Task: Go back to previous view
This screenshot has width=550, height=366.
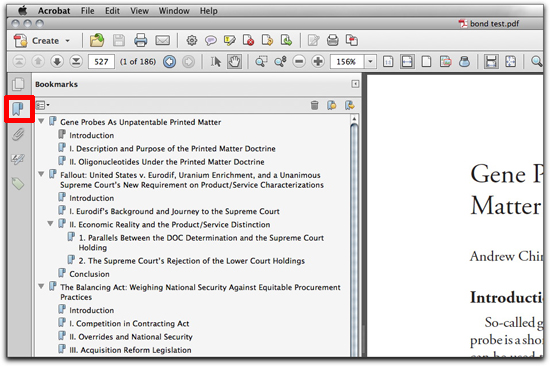Action: (x=169, y=62)
